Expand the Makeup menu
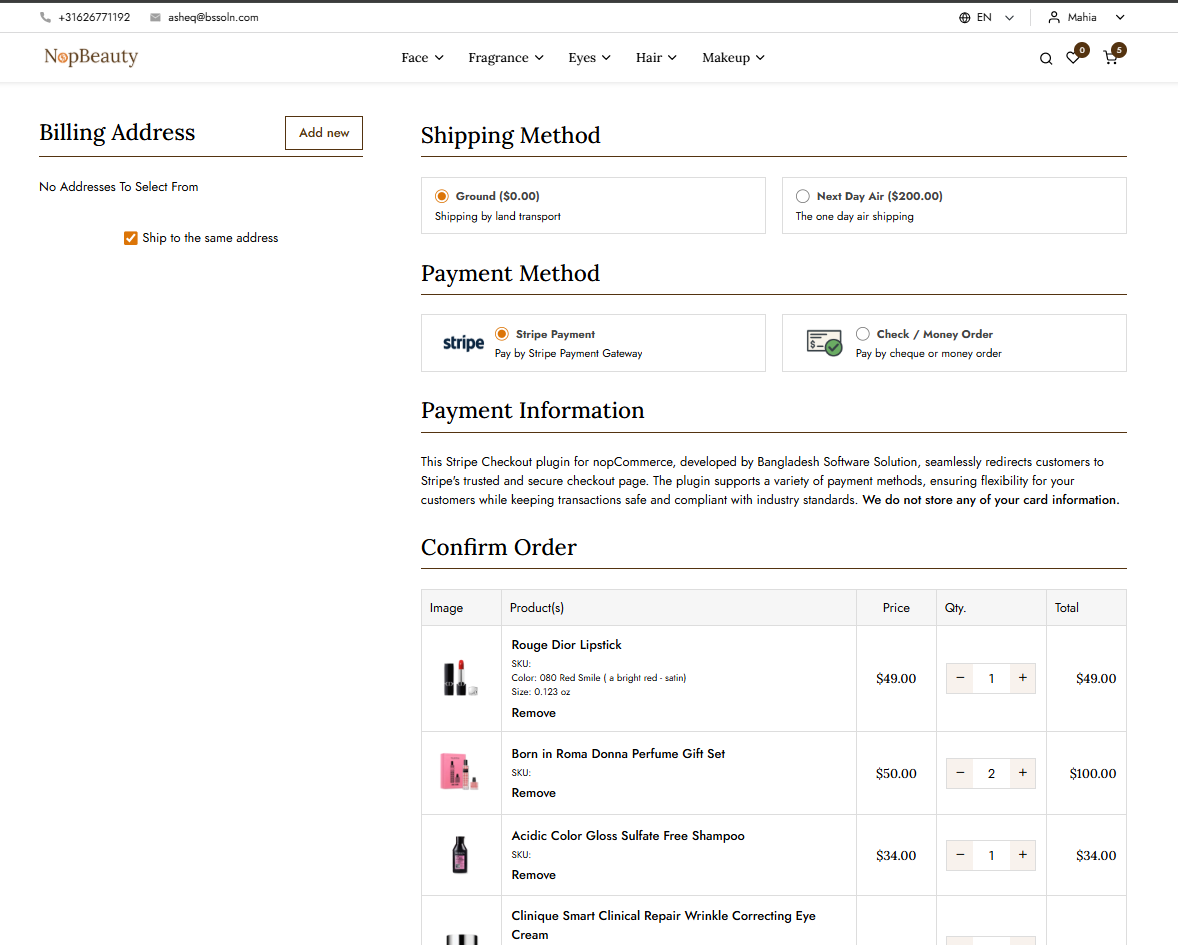Viewport: 1178px width, 945px height. click(733, 58)
